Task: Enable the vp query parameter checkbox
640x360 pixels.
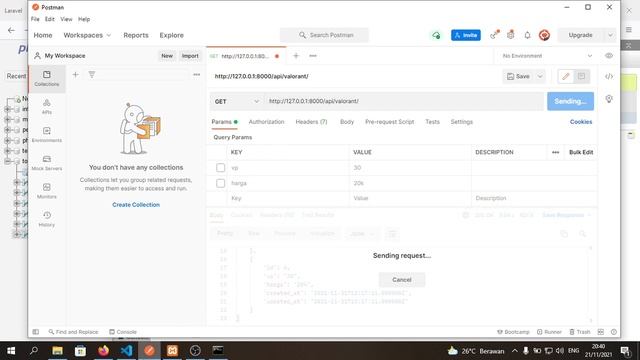Action: tap(220, 168)
